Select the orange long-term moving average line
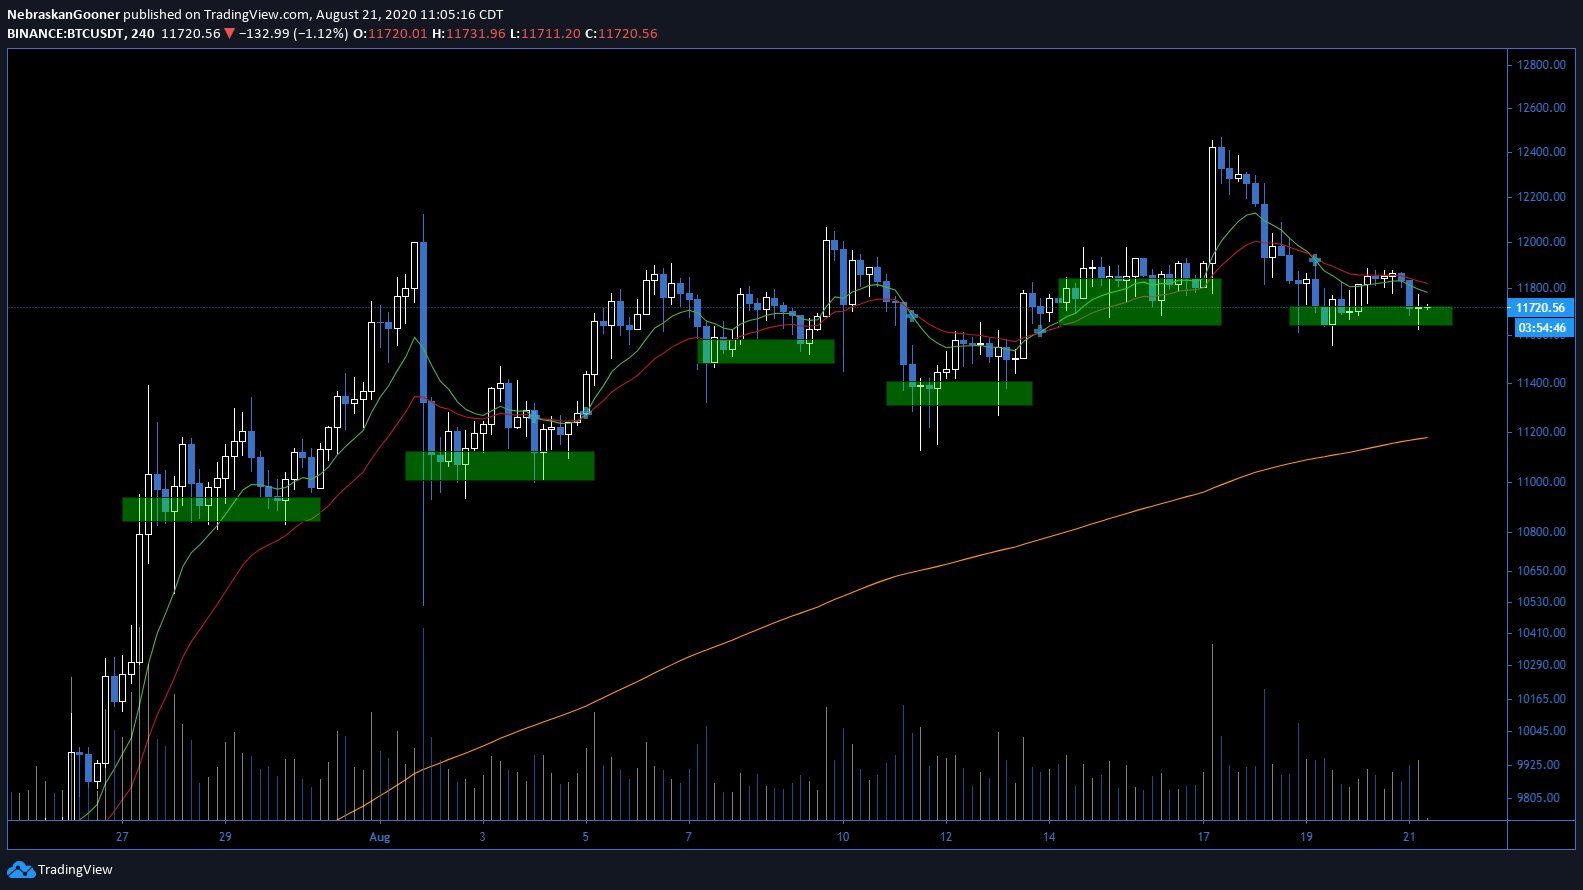This screenshot has width=1583, height=890. 900,574
